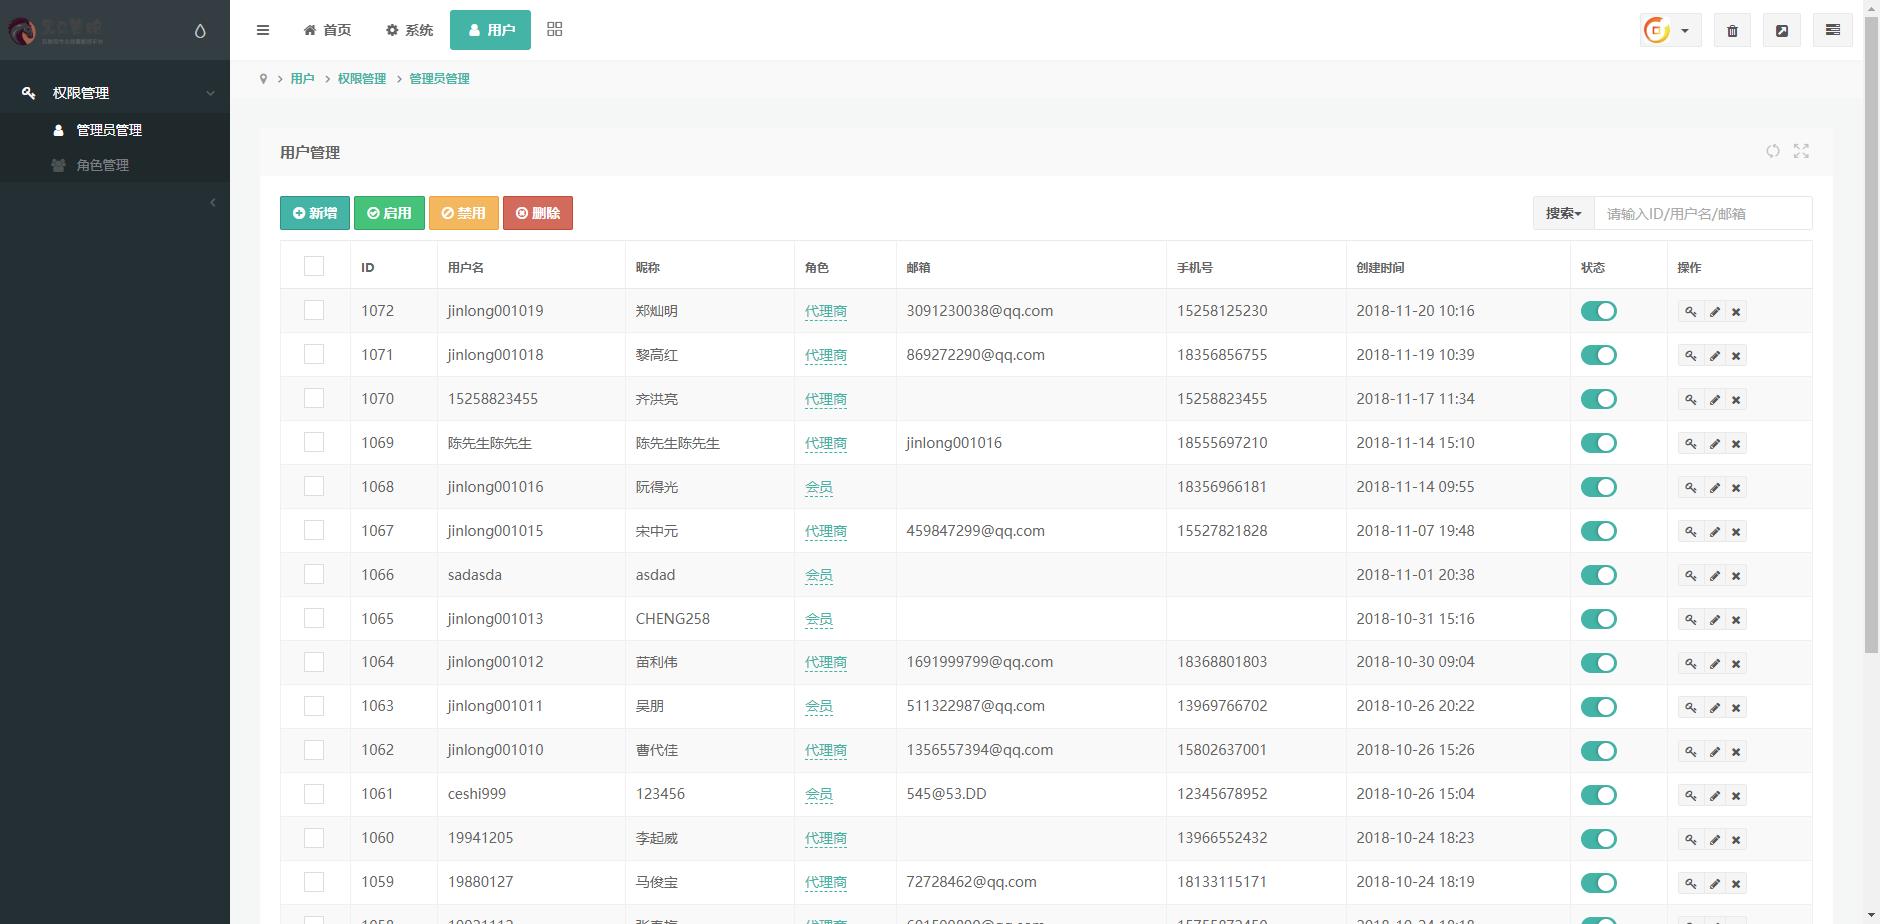Delete user 1061 with X icon

point(1736,796)
